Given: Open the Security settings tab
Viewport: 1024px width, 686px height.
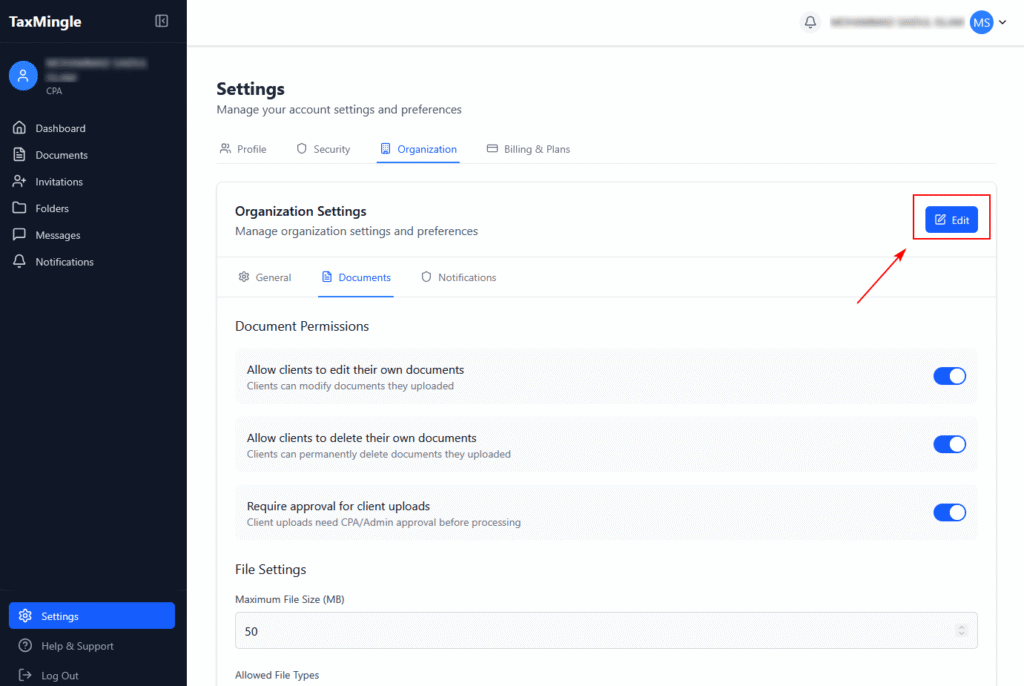Looking at the screenshot, I should coord(323,149).
